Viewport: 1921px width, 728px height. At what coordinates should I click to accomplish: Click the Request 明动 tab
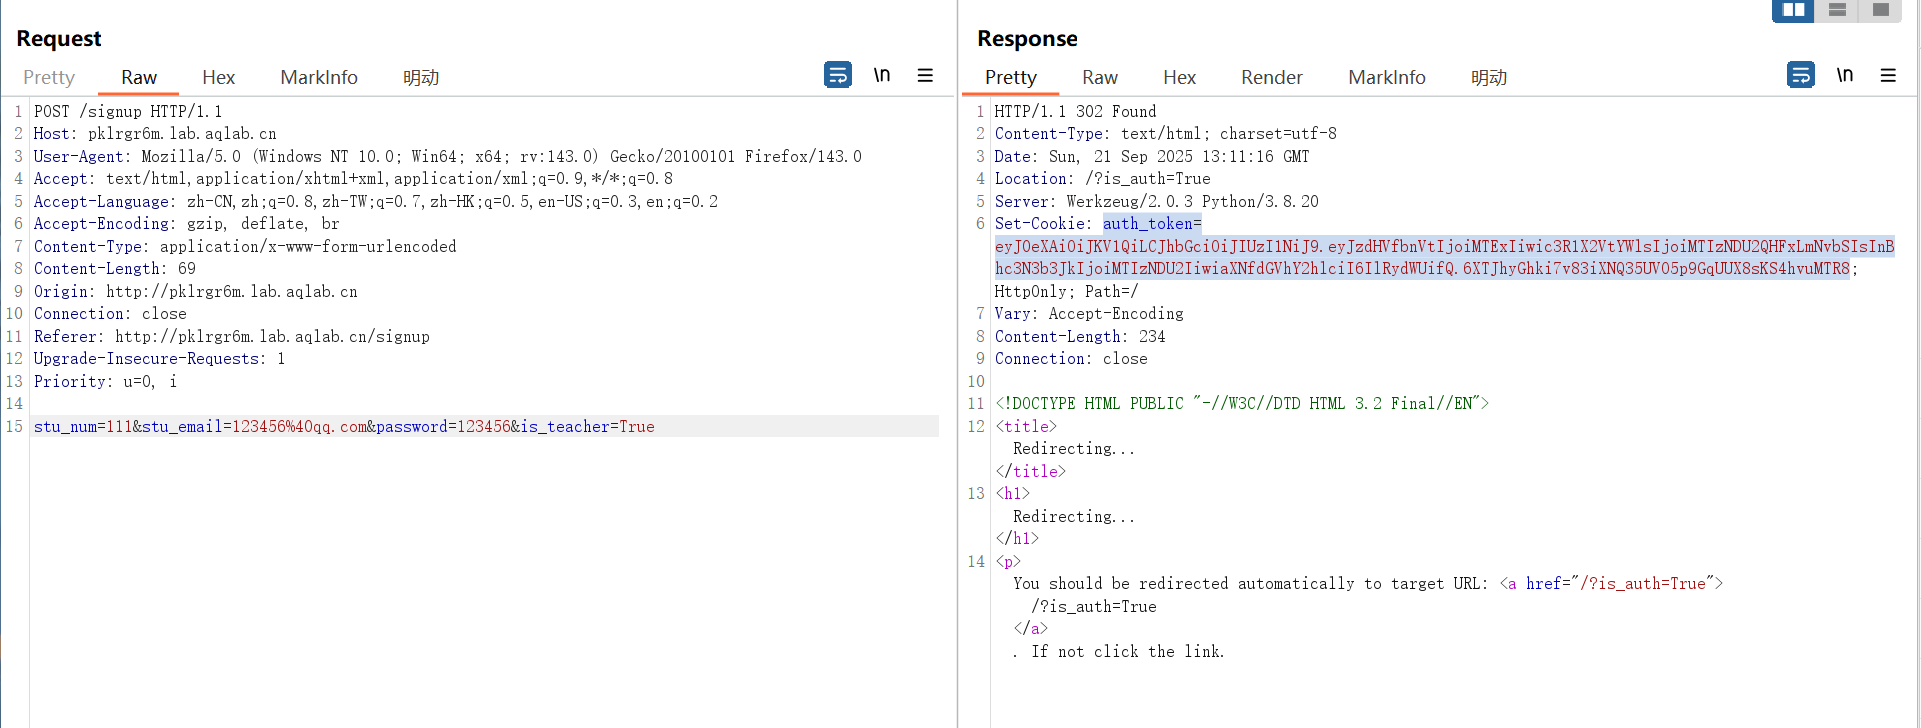421,77
